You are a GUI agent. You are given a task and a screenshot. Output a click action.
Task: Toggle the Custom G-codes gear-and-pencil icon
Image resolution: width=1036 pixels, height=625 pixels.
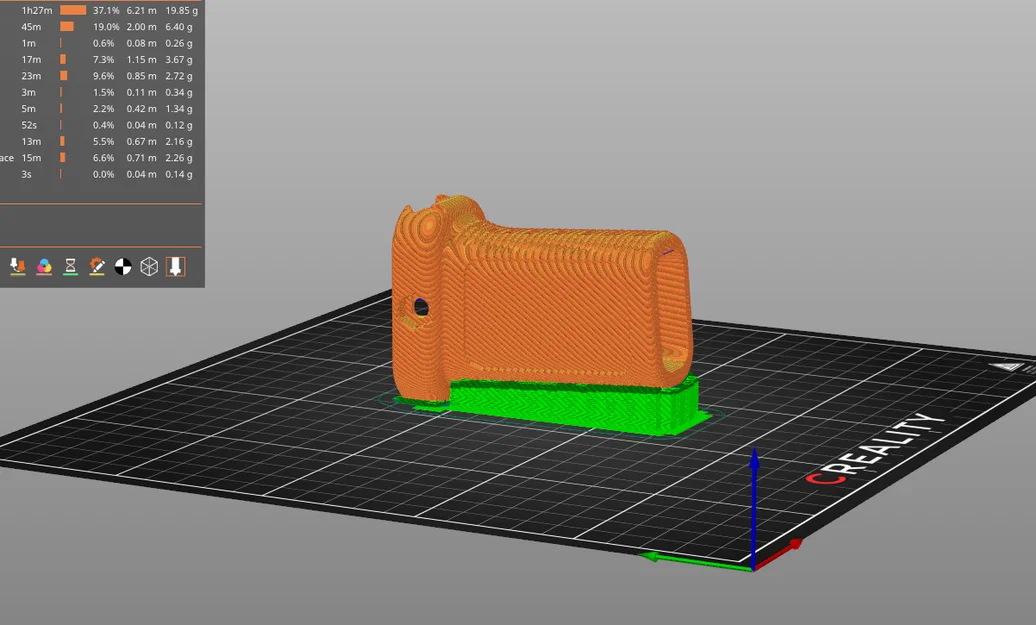point(96,266)
